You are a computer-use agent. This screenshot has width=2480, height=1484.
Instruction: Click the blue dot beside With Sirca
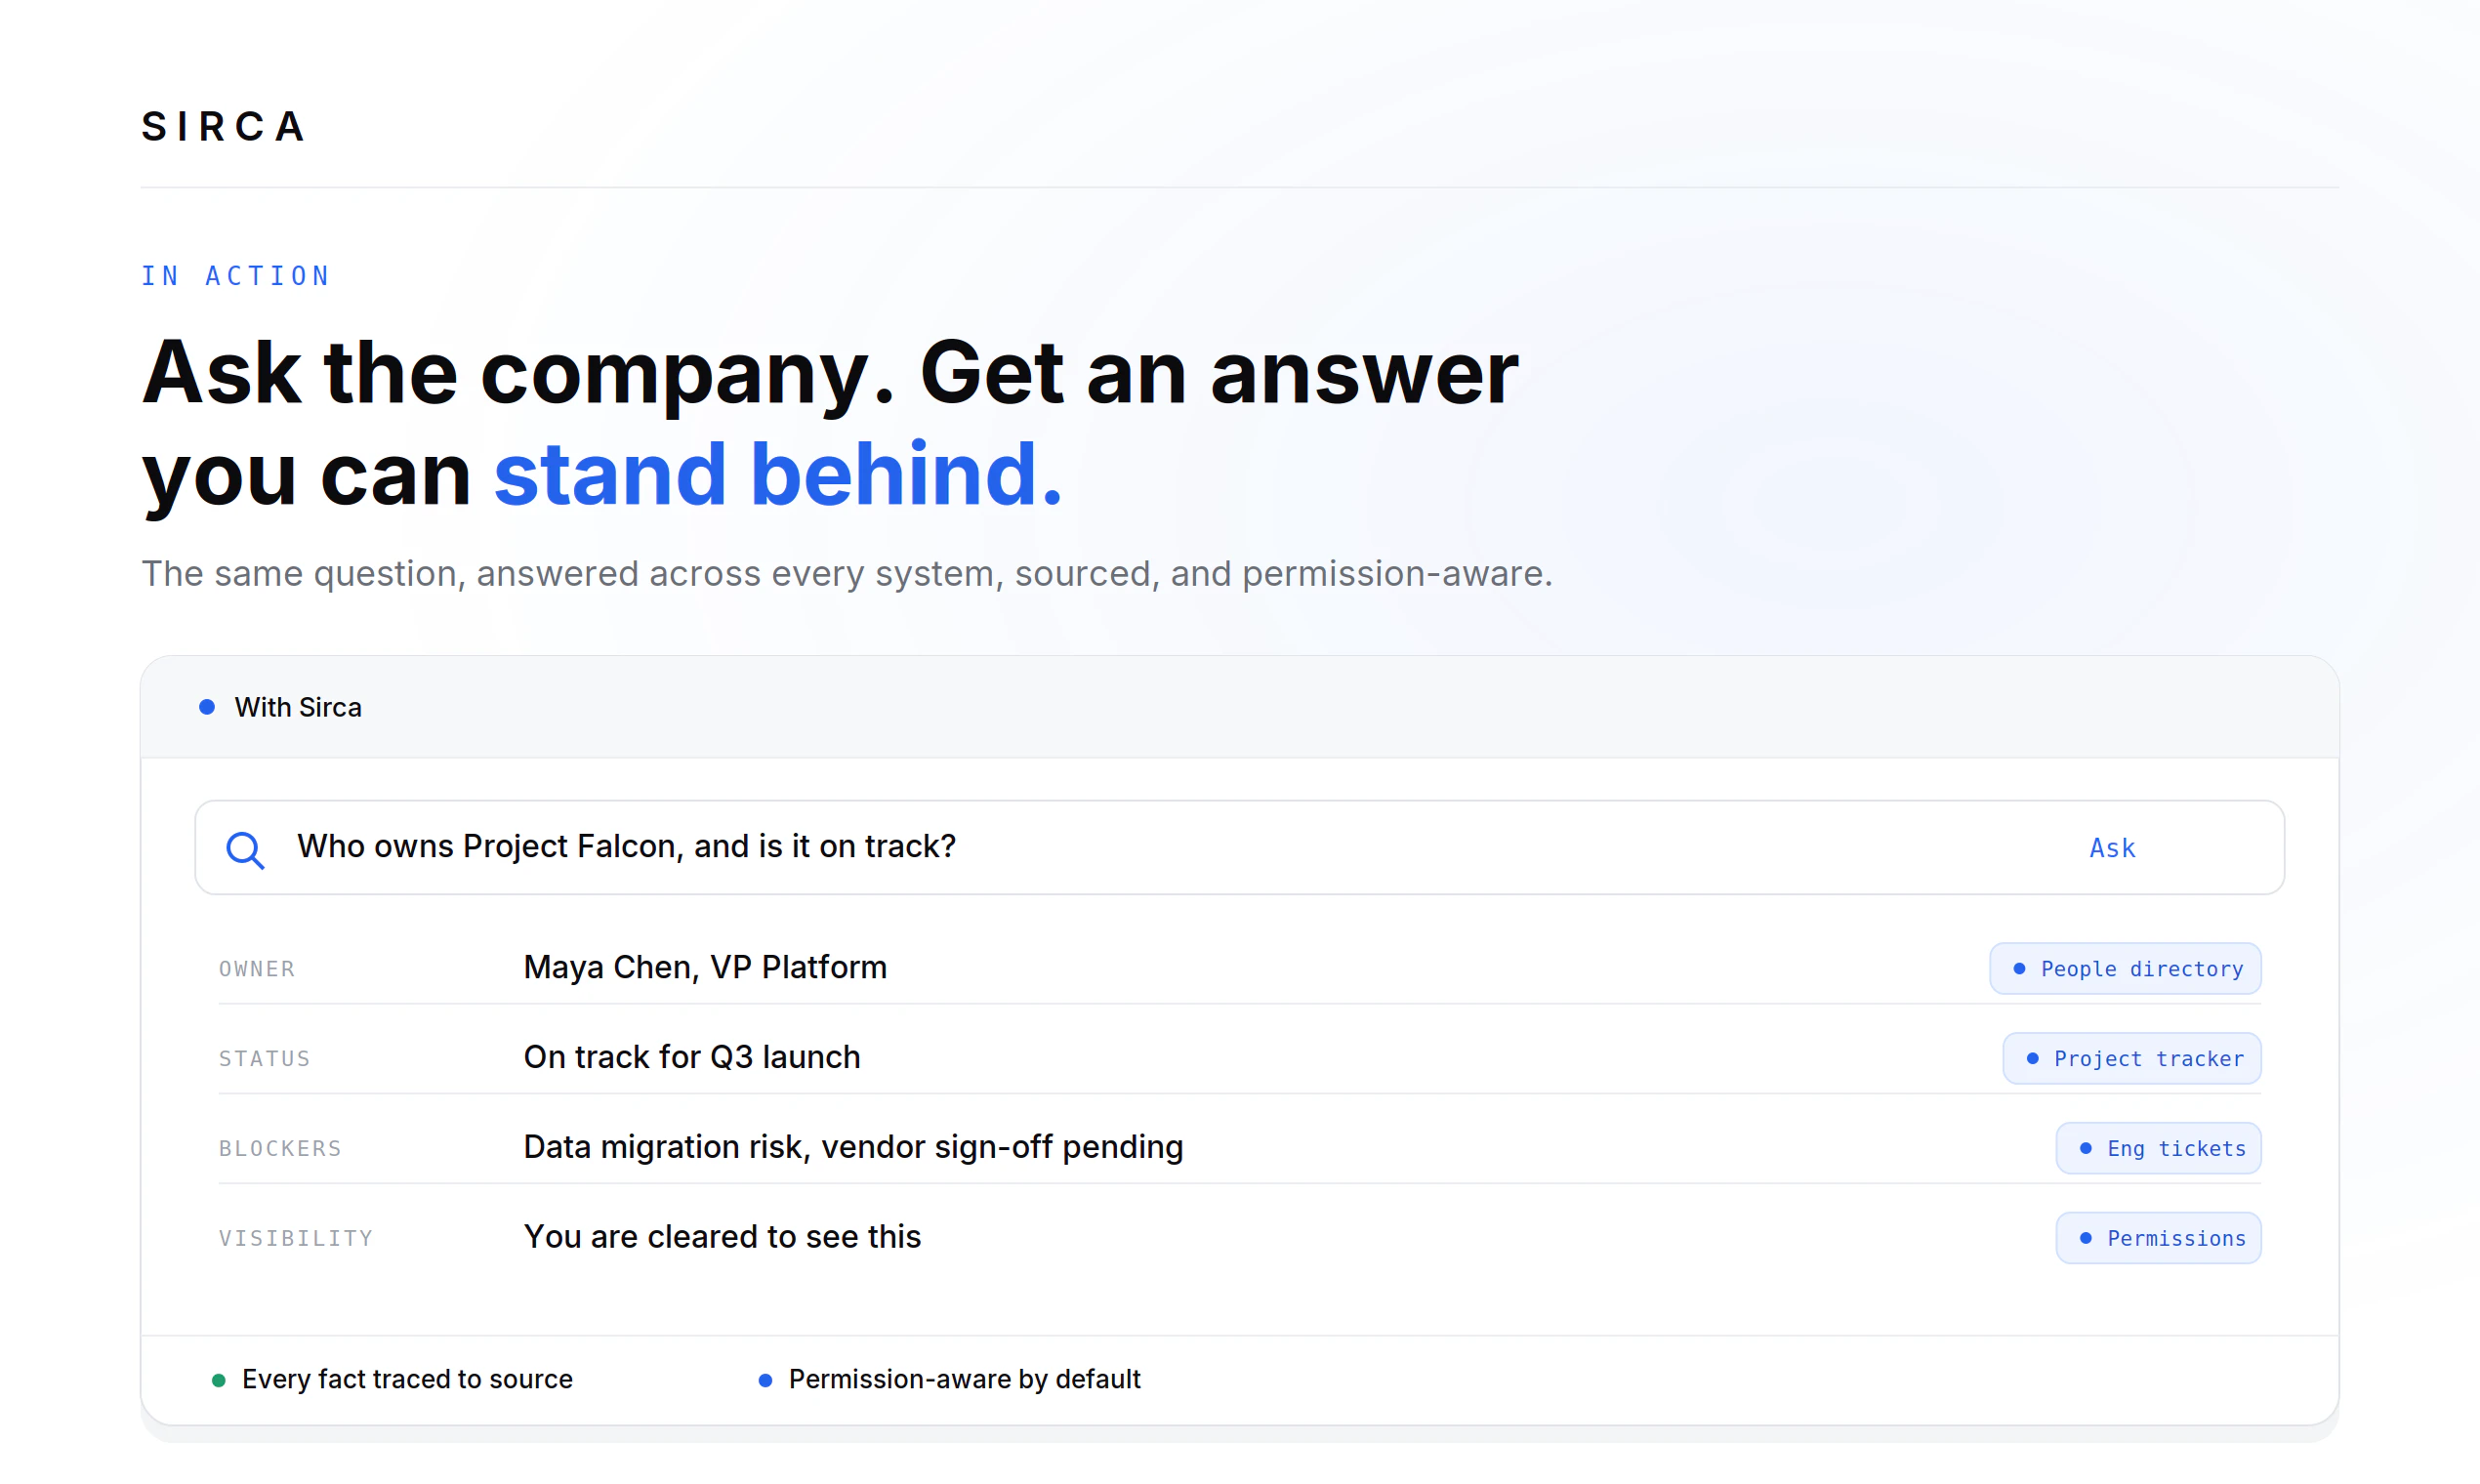(207, 707)
